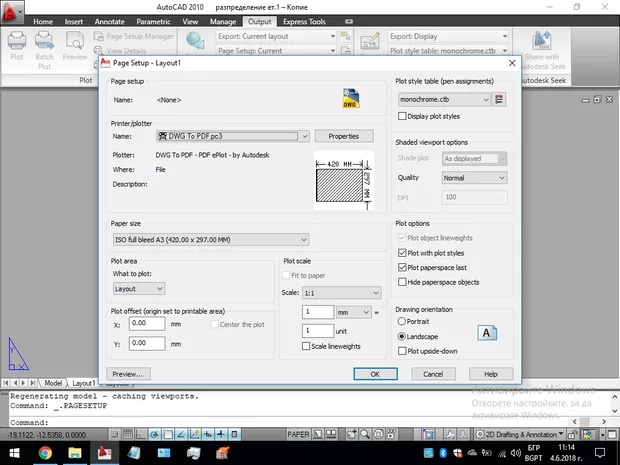The height and width of the screenshot is (465, 620).
Task: Check Hide paperspace objects option
Action: click(403, 282)
